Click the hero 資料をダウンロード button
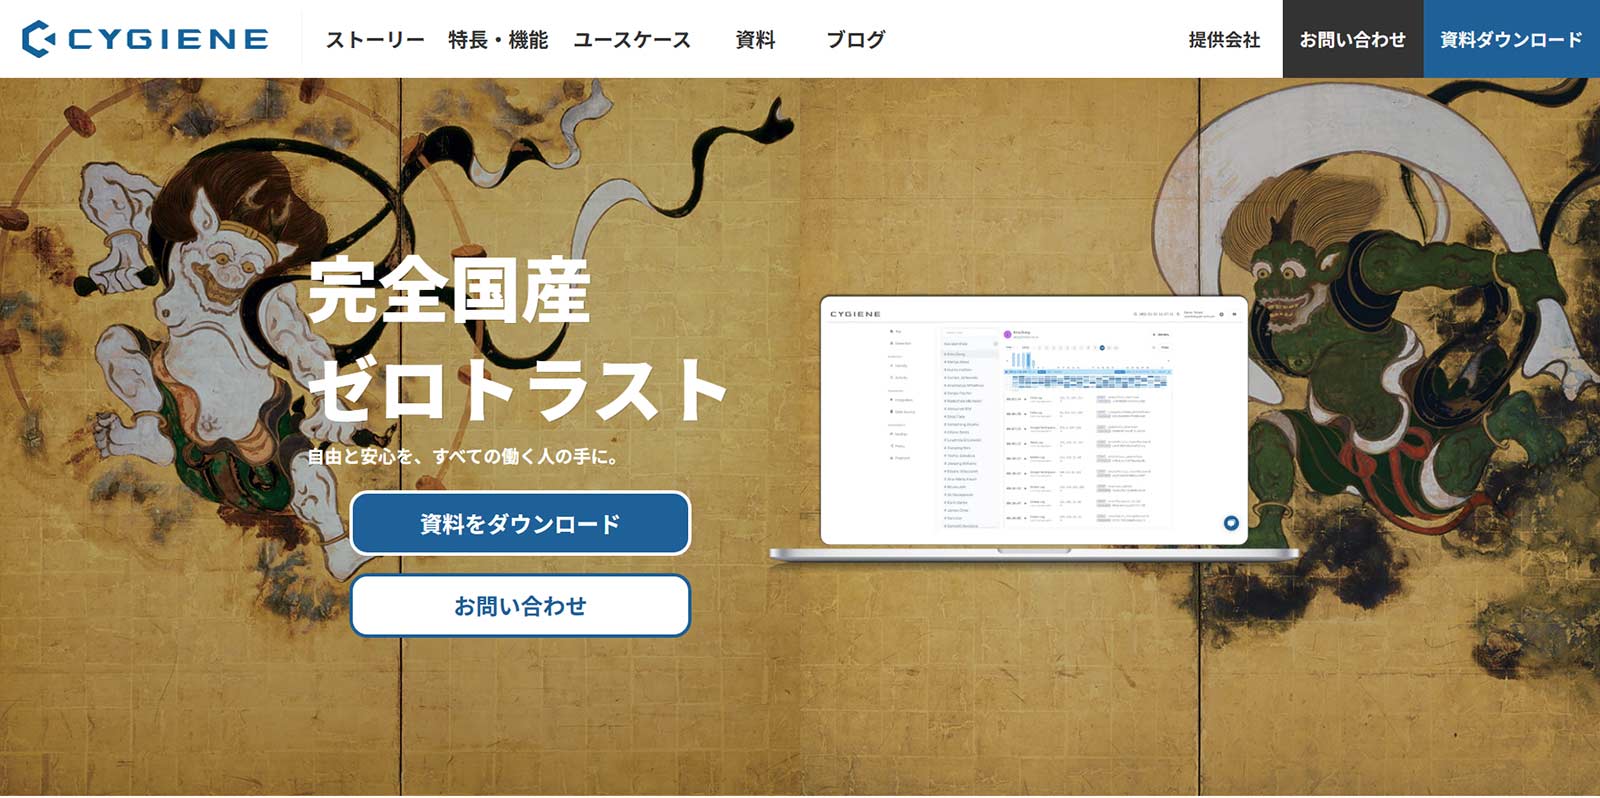The width and height of the screenshot is (1600, 798). 520,523
